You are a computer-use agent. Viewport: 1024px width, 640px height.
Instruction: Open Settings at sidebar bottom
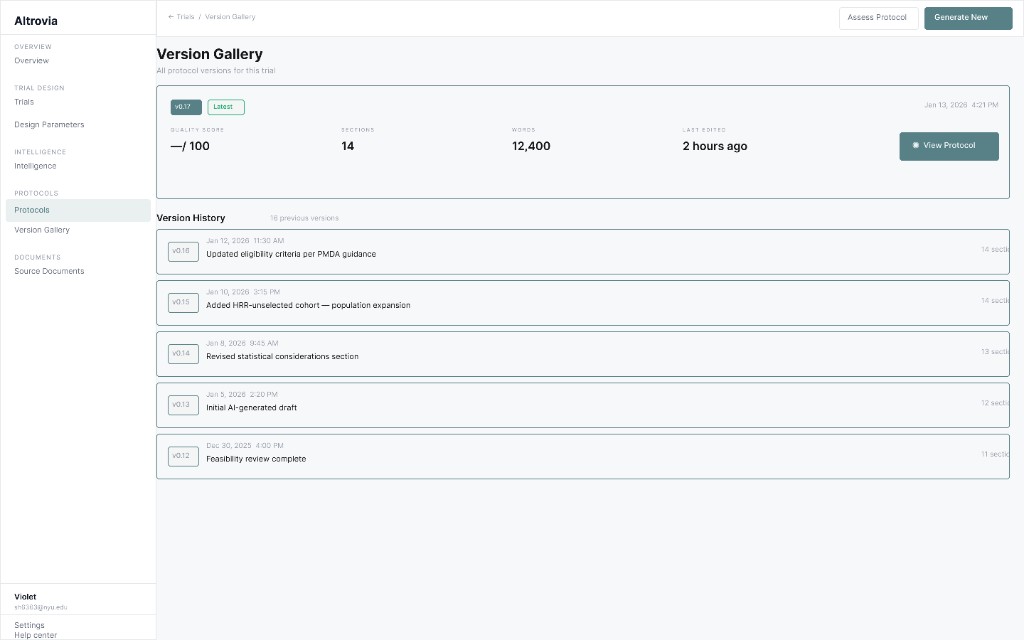pos(29,624)
